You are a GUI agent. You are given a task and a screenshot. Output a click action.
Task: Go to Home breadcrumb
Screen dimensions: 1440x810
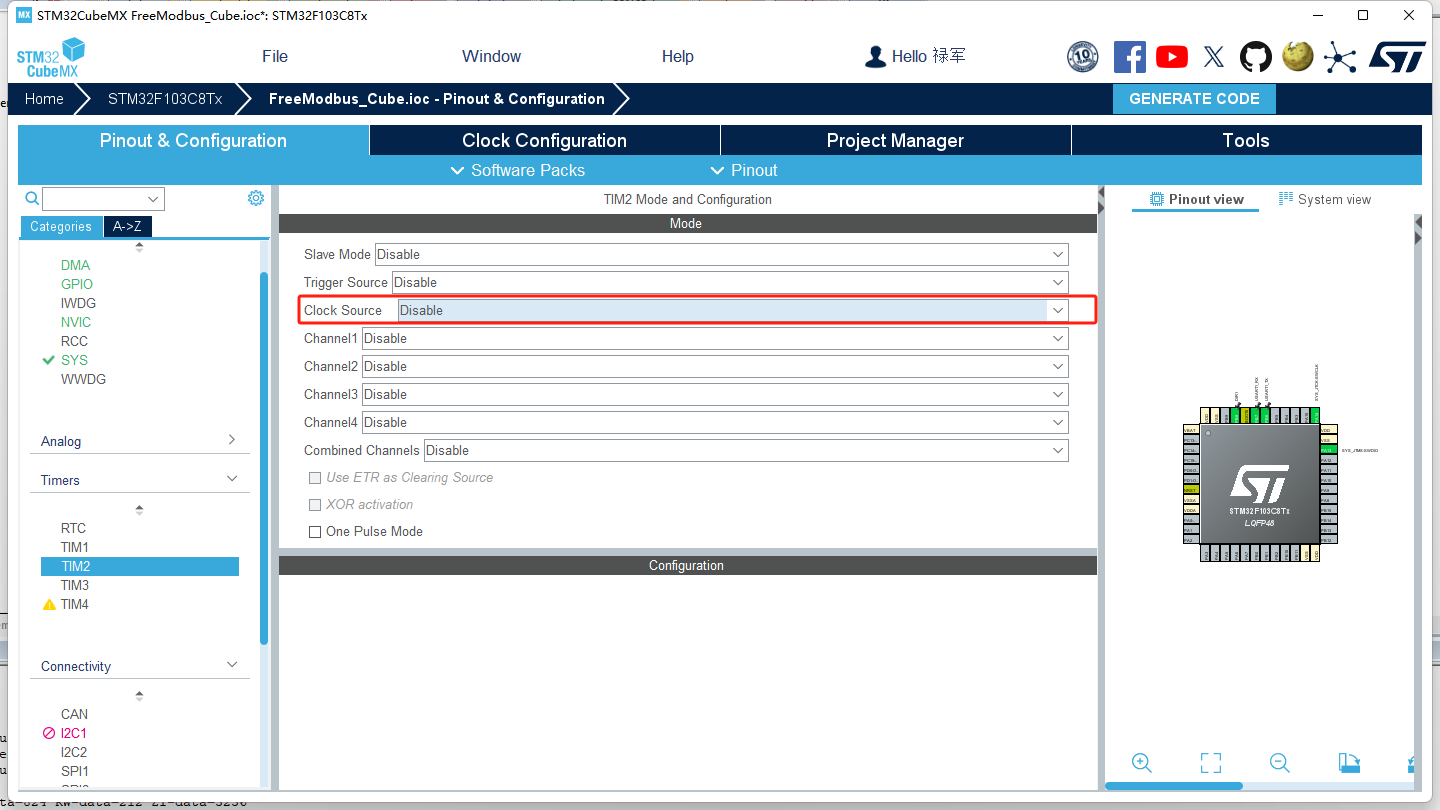point(44,99)
